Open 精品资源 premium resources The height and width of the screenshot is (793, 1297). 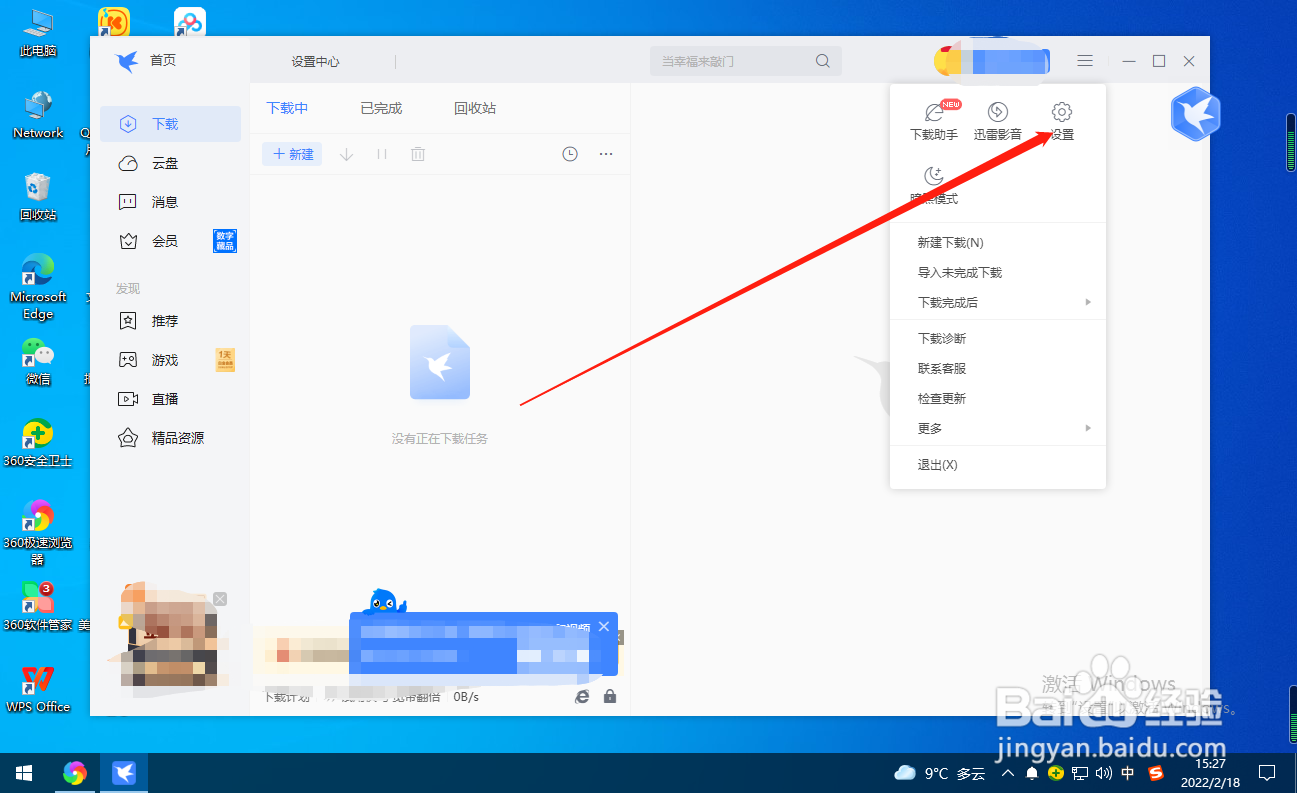pyautogui.click(x=172, y=437)
